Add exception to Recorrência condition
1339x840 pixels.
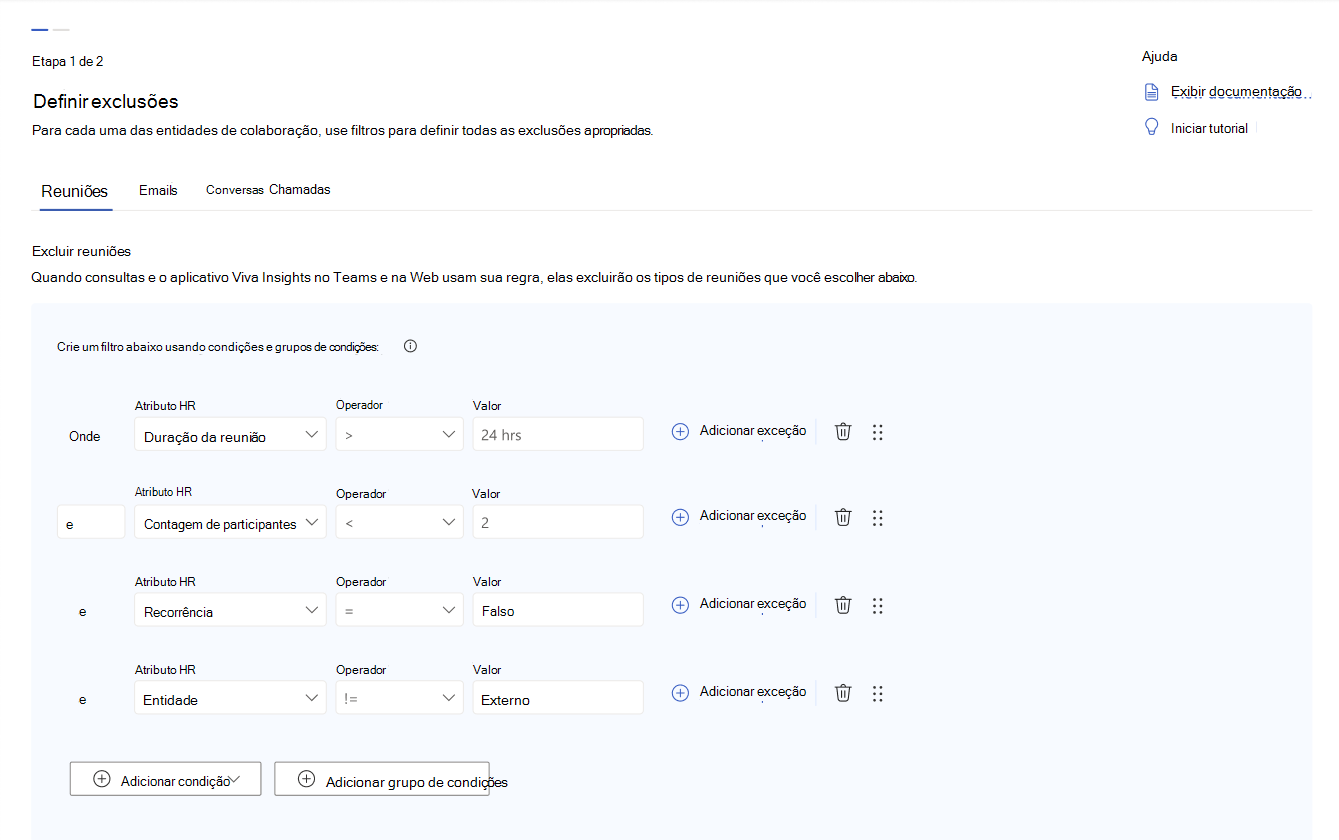[x=739, y=605]
